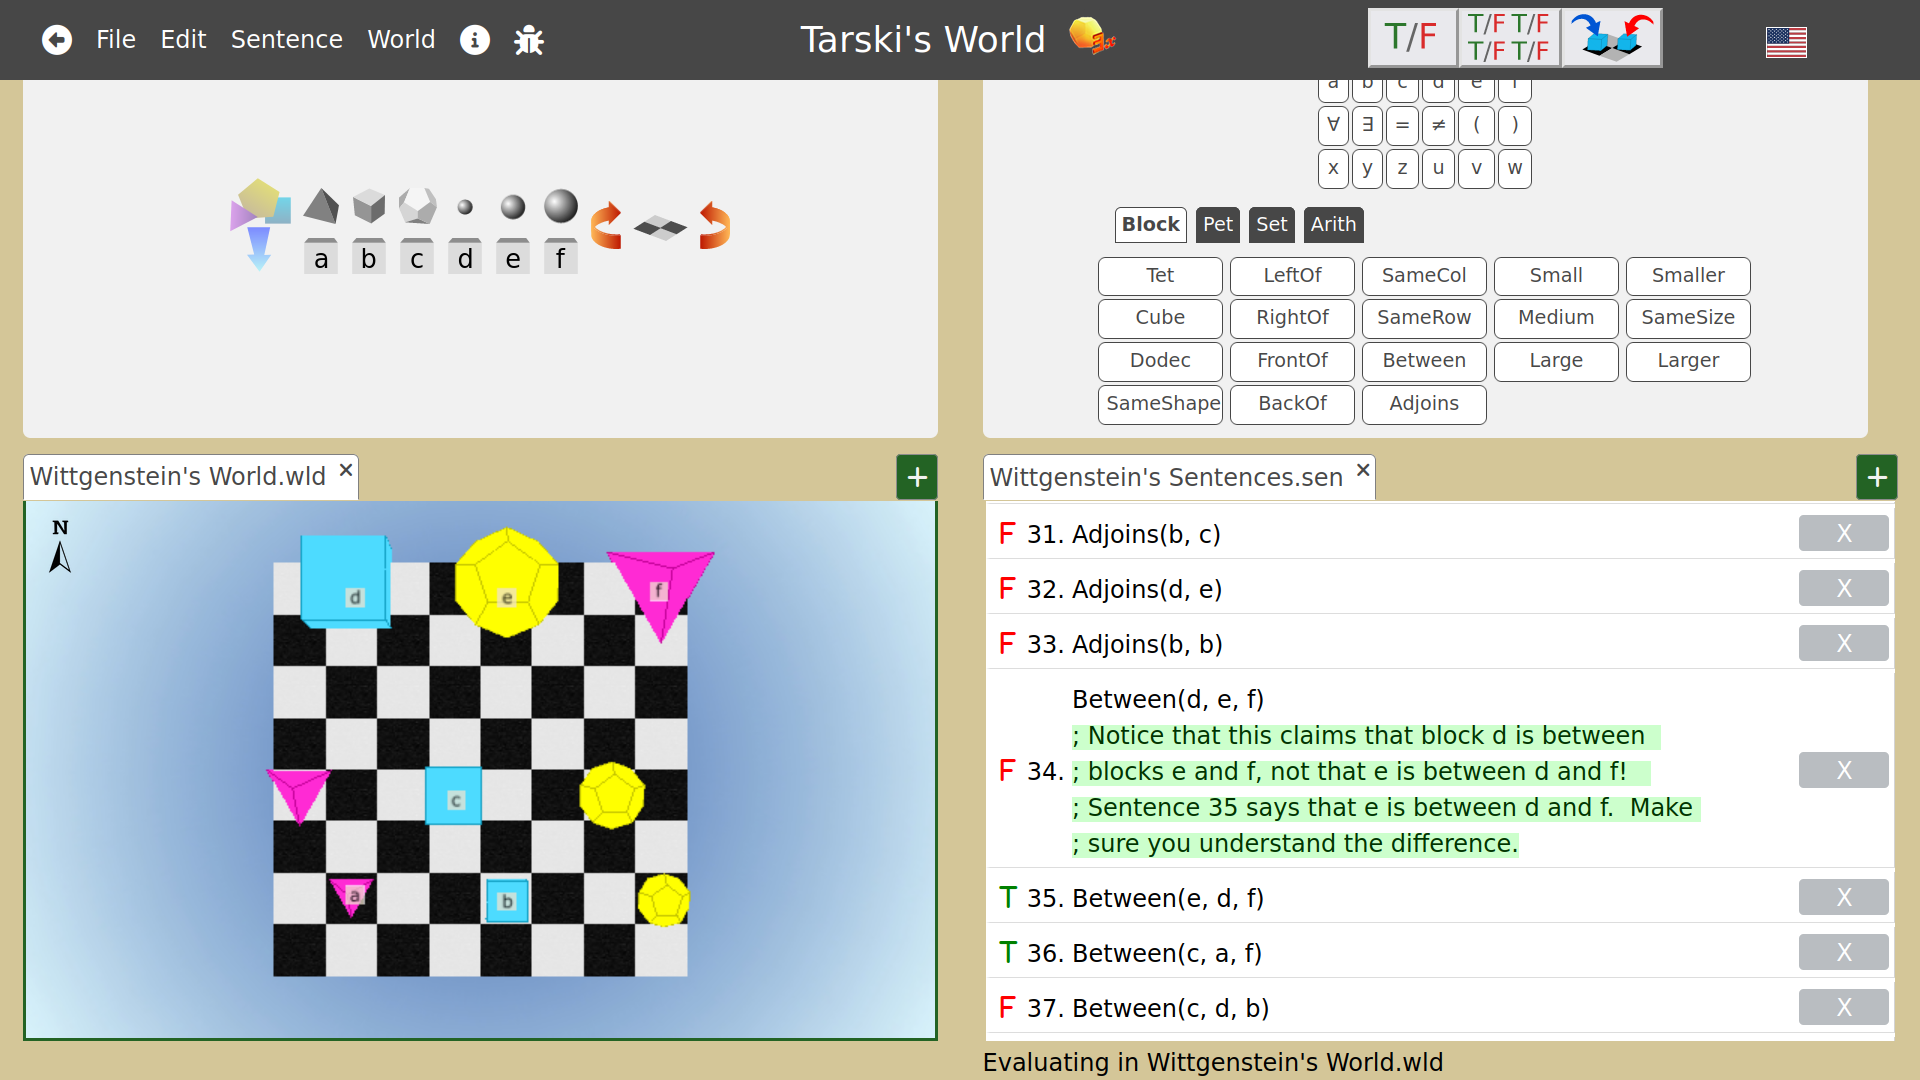Delete sentence 35 with its X button
The image size is (1920, 1080).
point(1842,897)
